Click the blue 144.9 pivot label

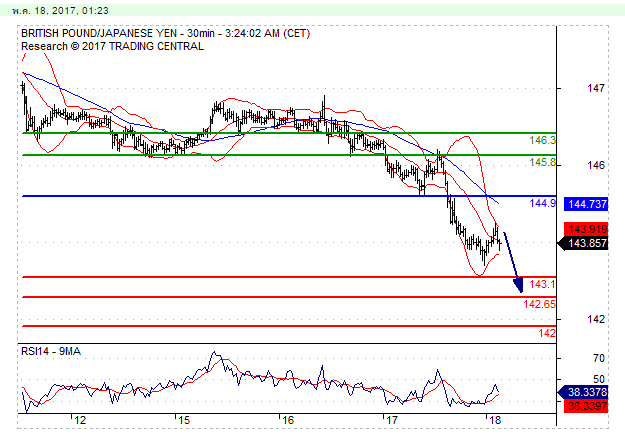[x=542, y=203]
